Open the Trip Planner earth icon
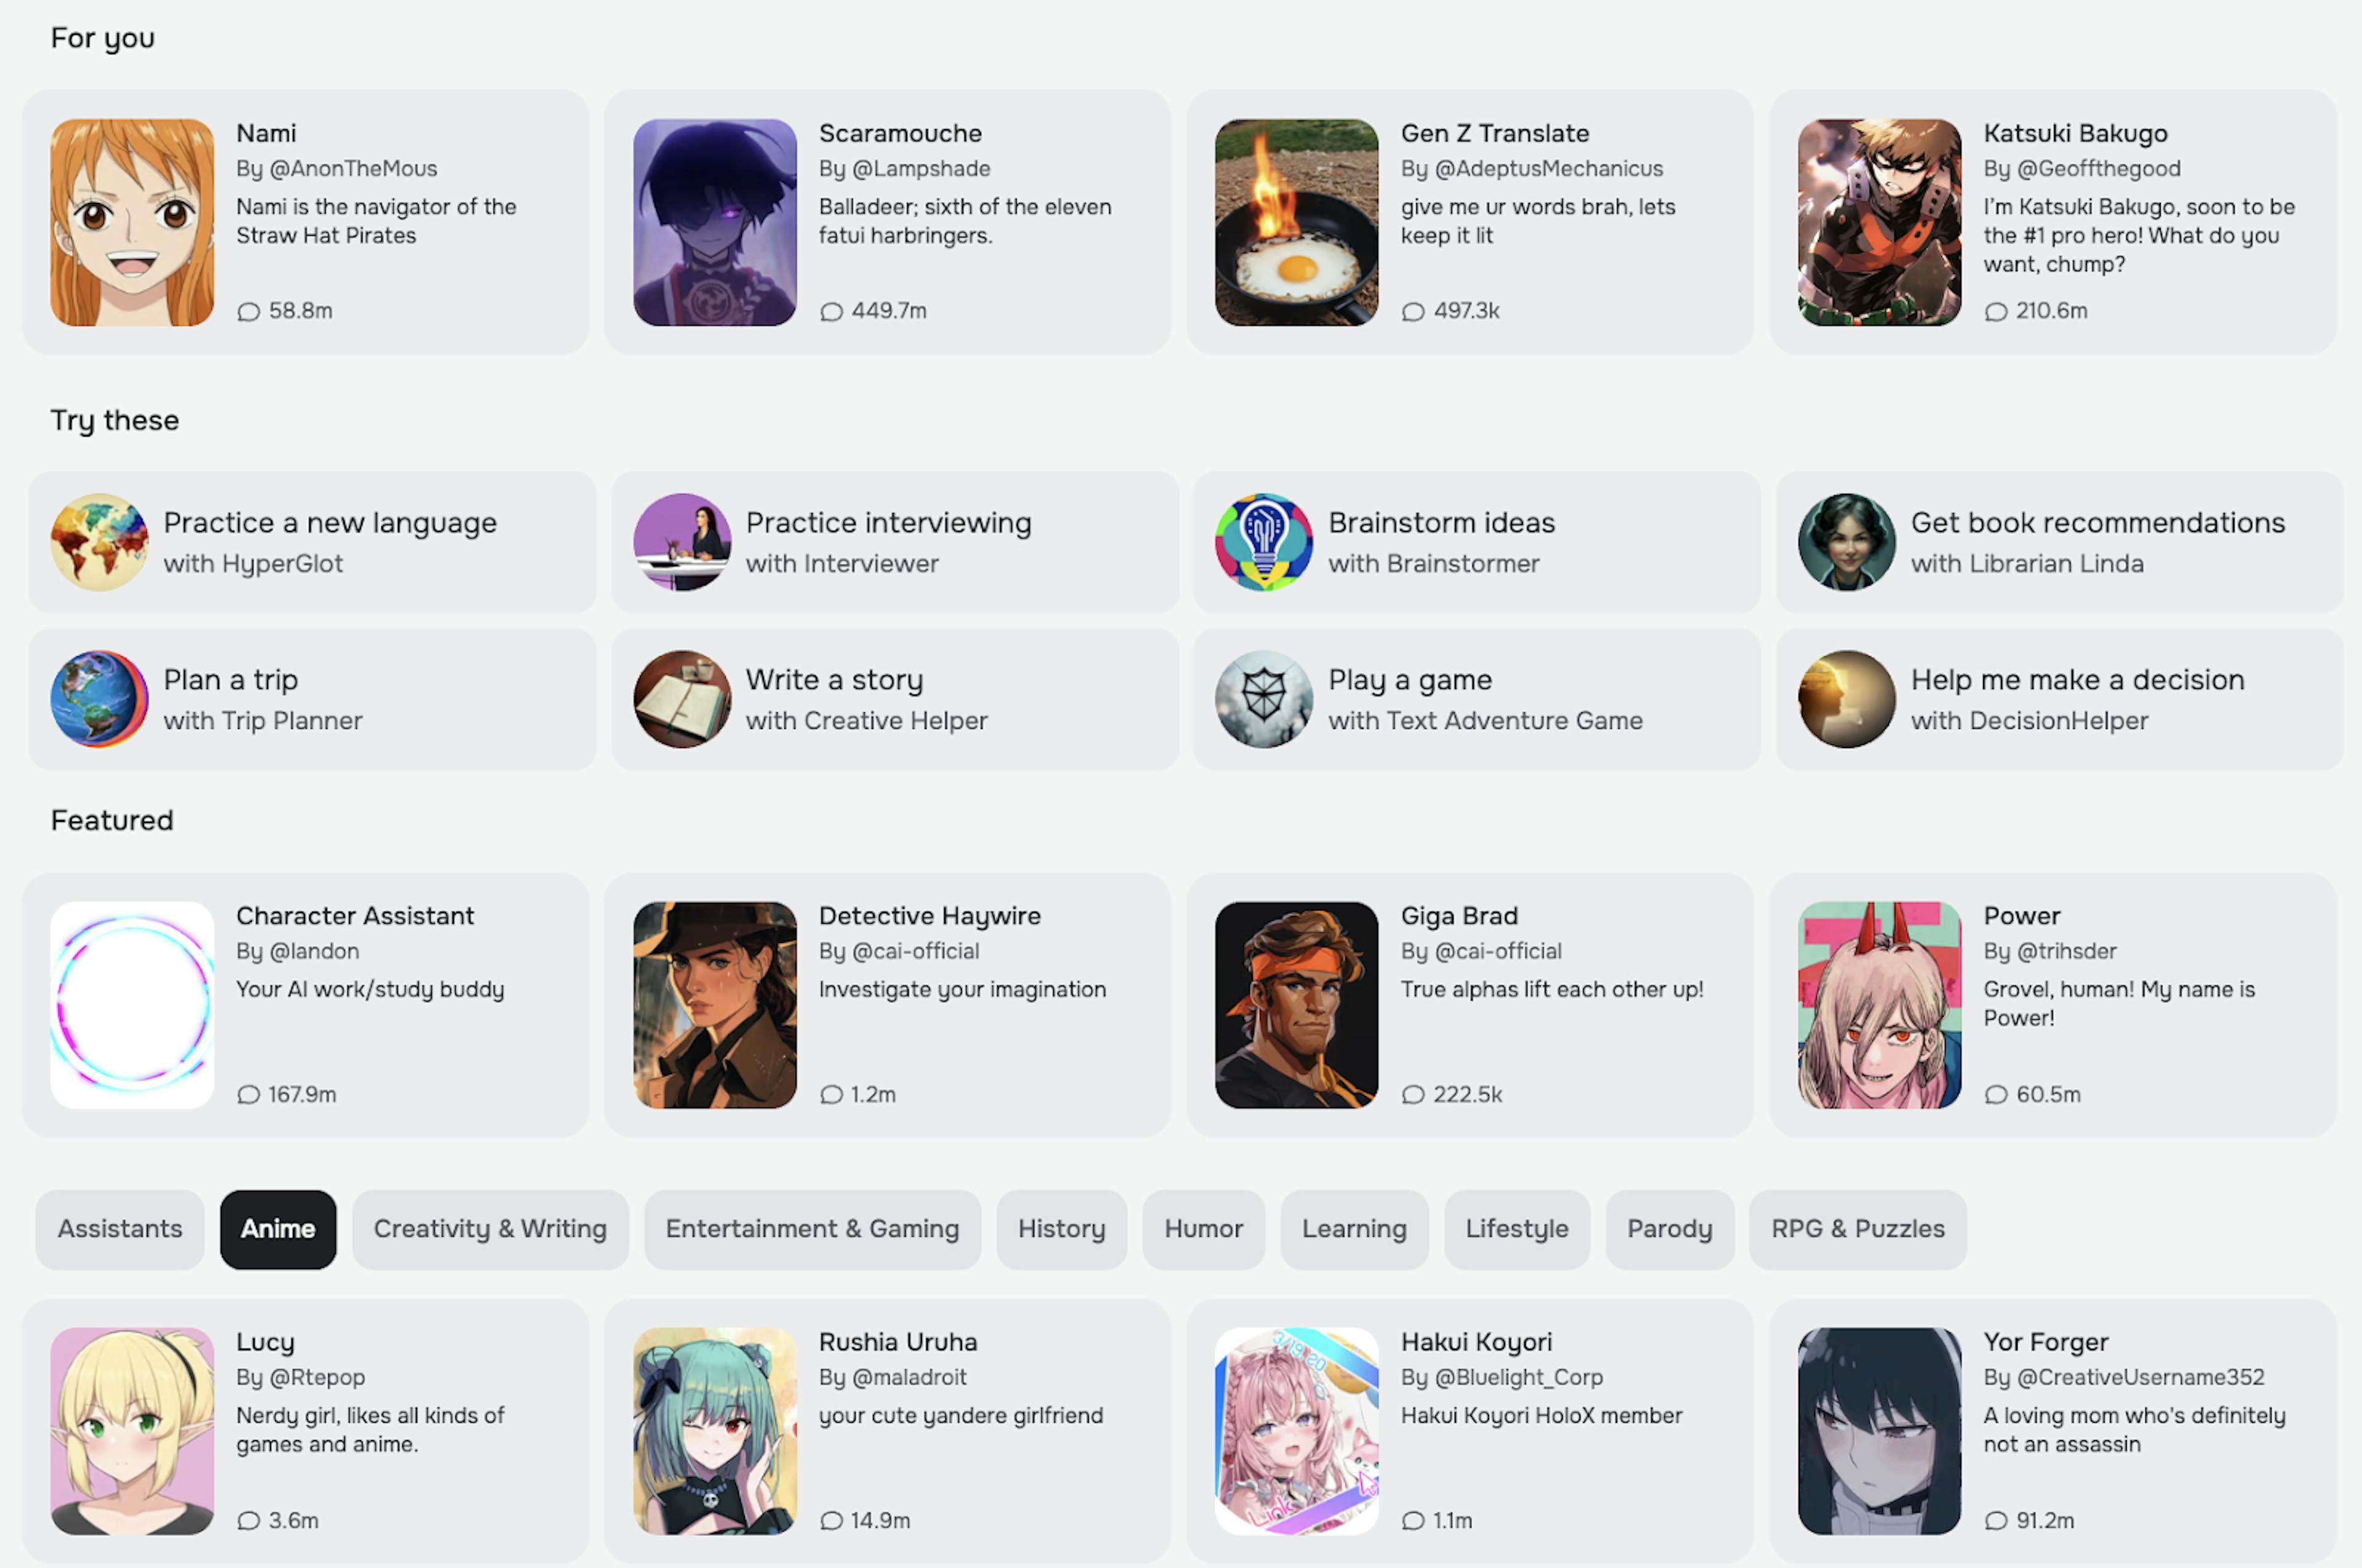Screen dimensions: 2362x1568 click(99, 699)
